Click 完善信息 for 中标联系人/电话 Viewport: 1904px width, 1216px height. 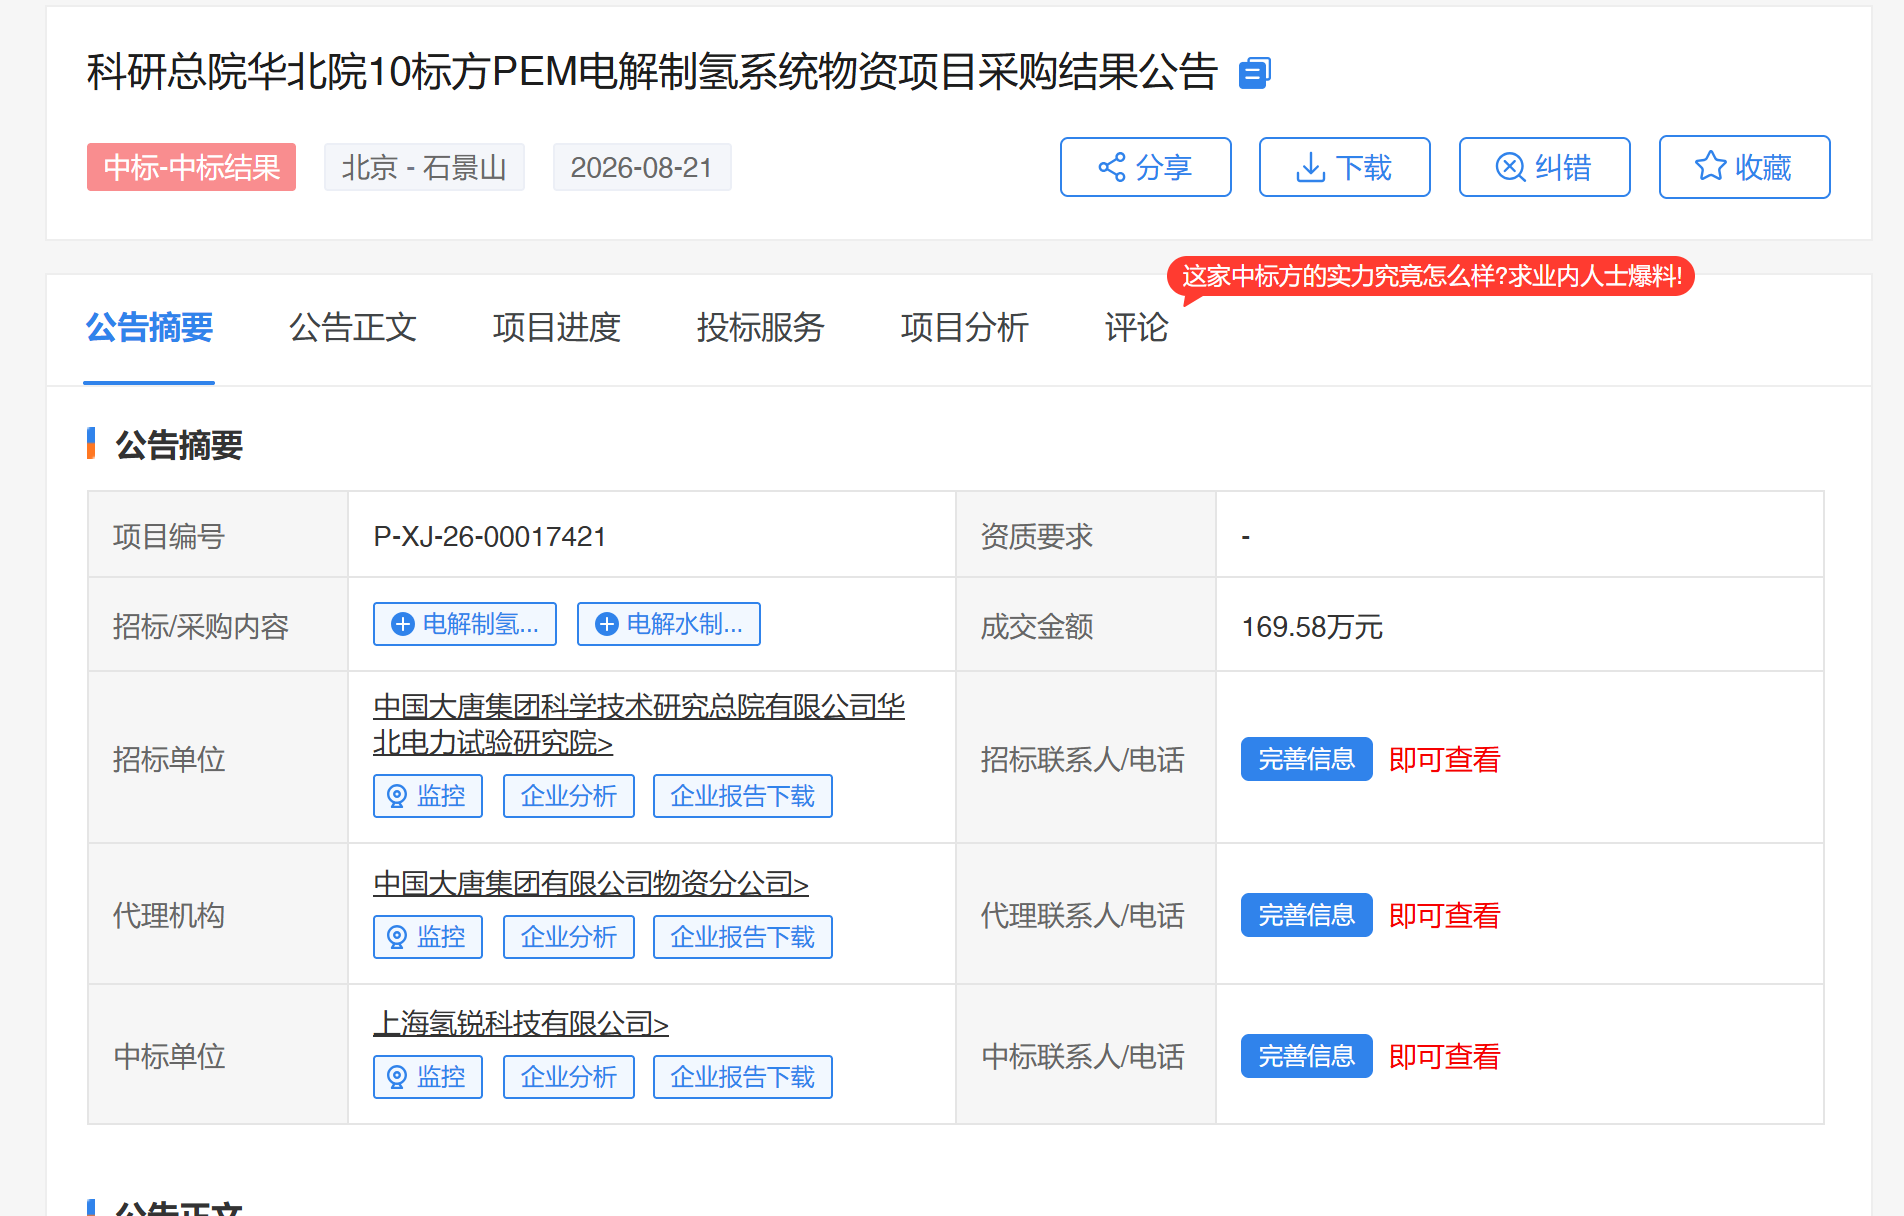pos(1307,1056)
